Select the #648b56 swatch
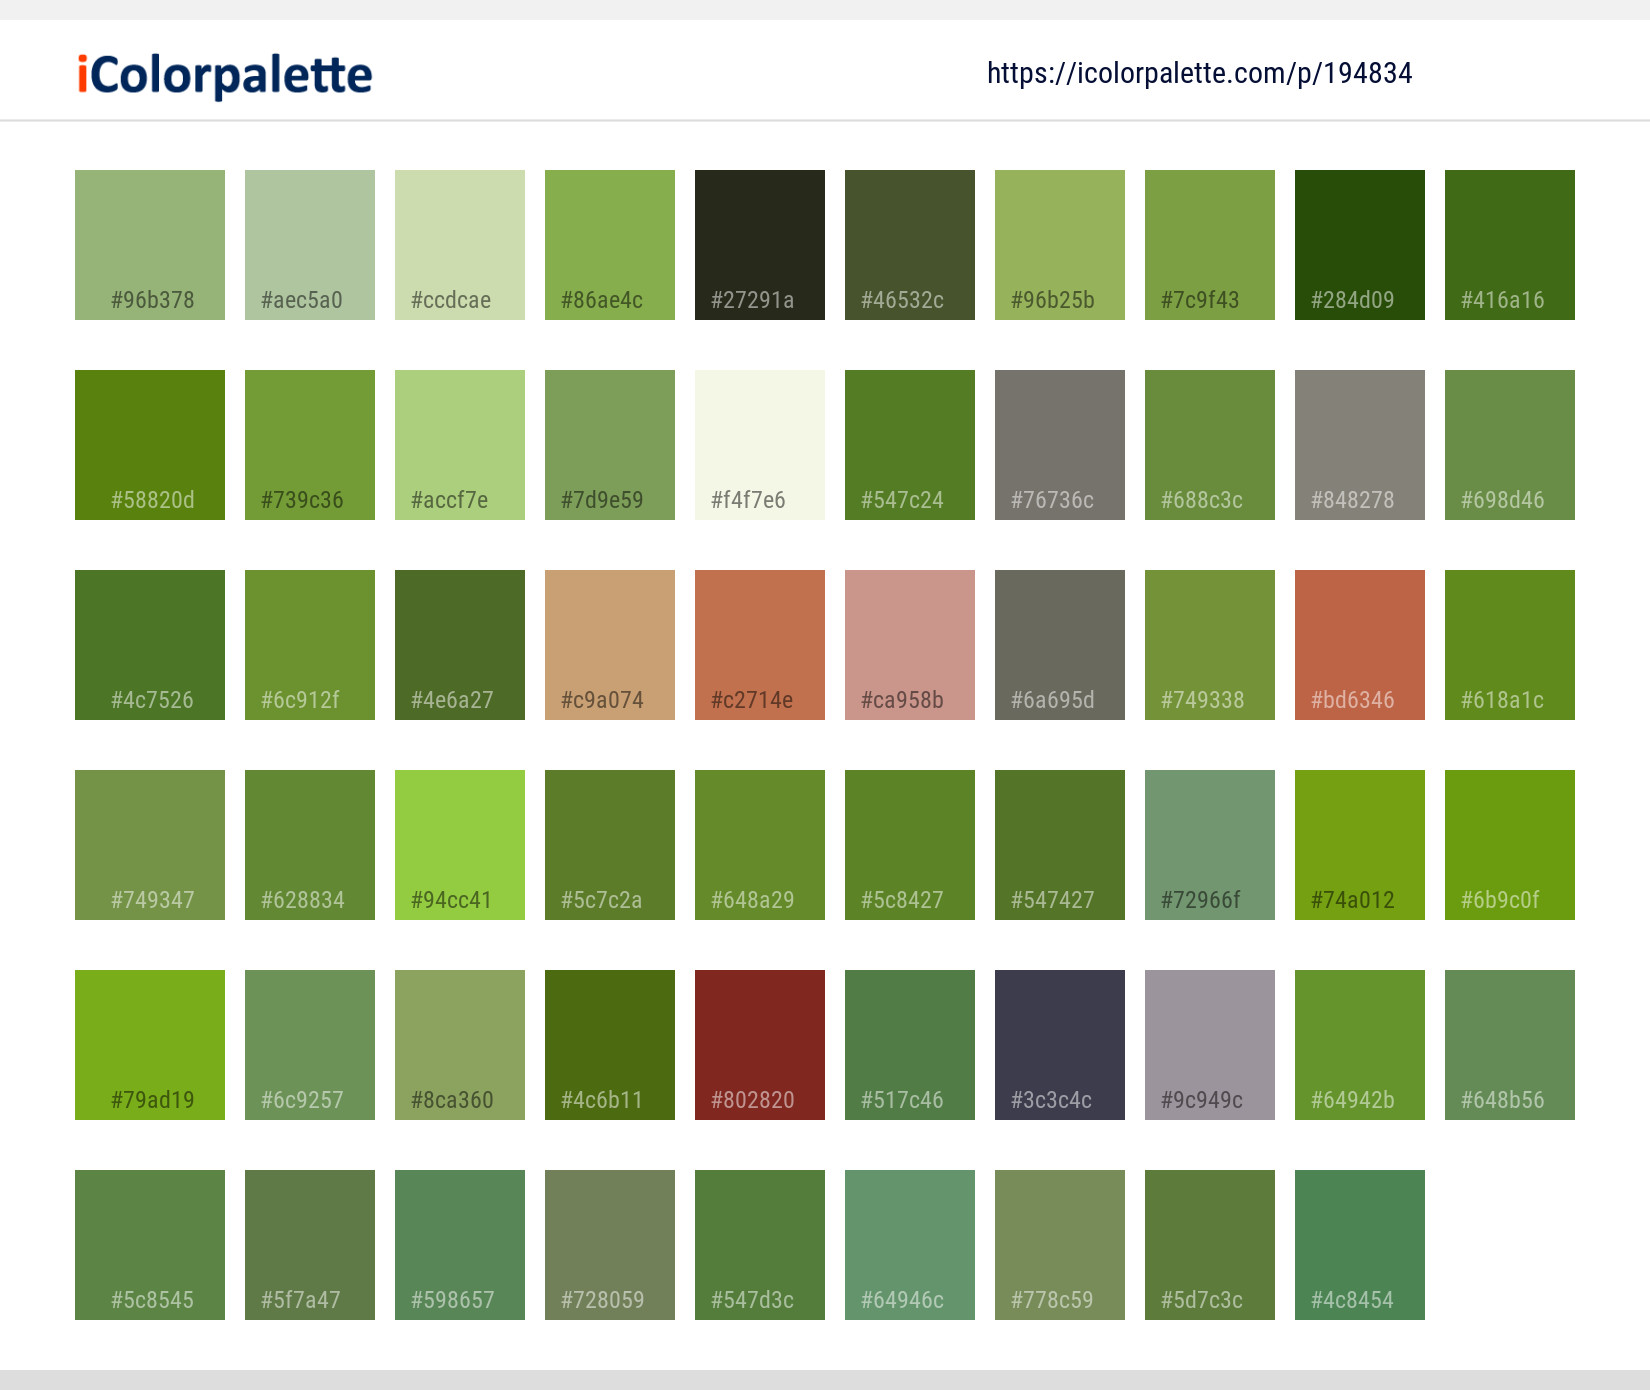The width and height of the screenshot is (1650, 1390). point(1510,1045)
